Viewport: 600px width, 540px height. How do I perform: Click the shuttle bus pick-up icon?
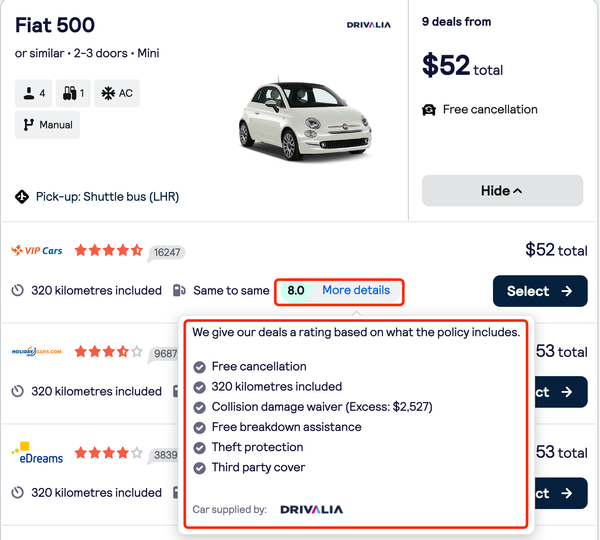[x=22, y=197]
